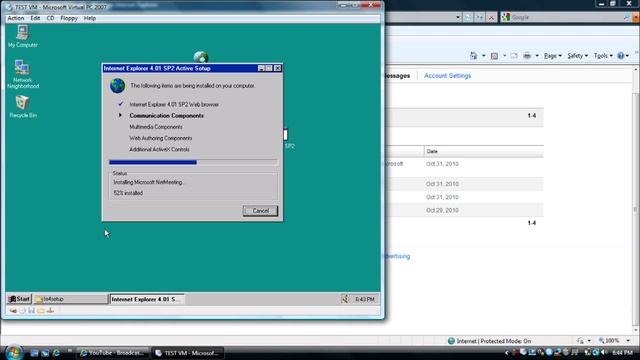Click the floppy disk icon in Virtual PC status bar
This screenshot has width=640, height=360.
pos(31,311)
